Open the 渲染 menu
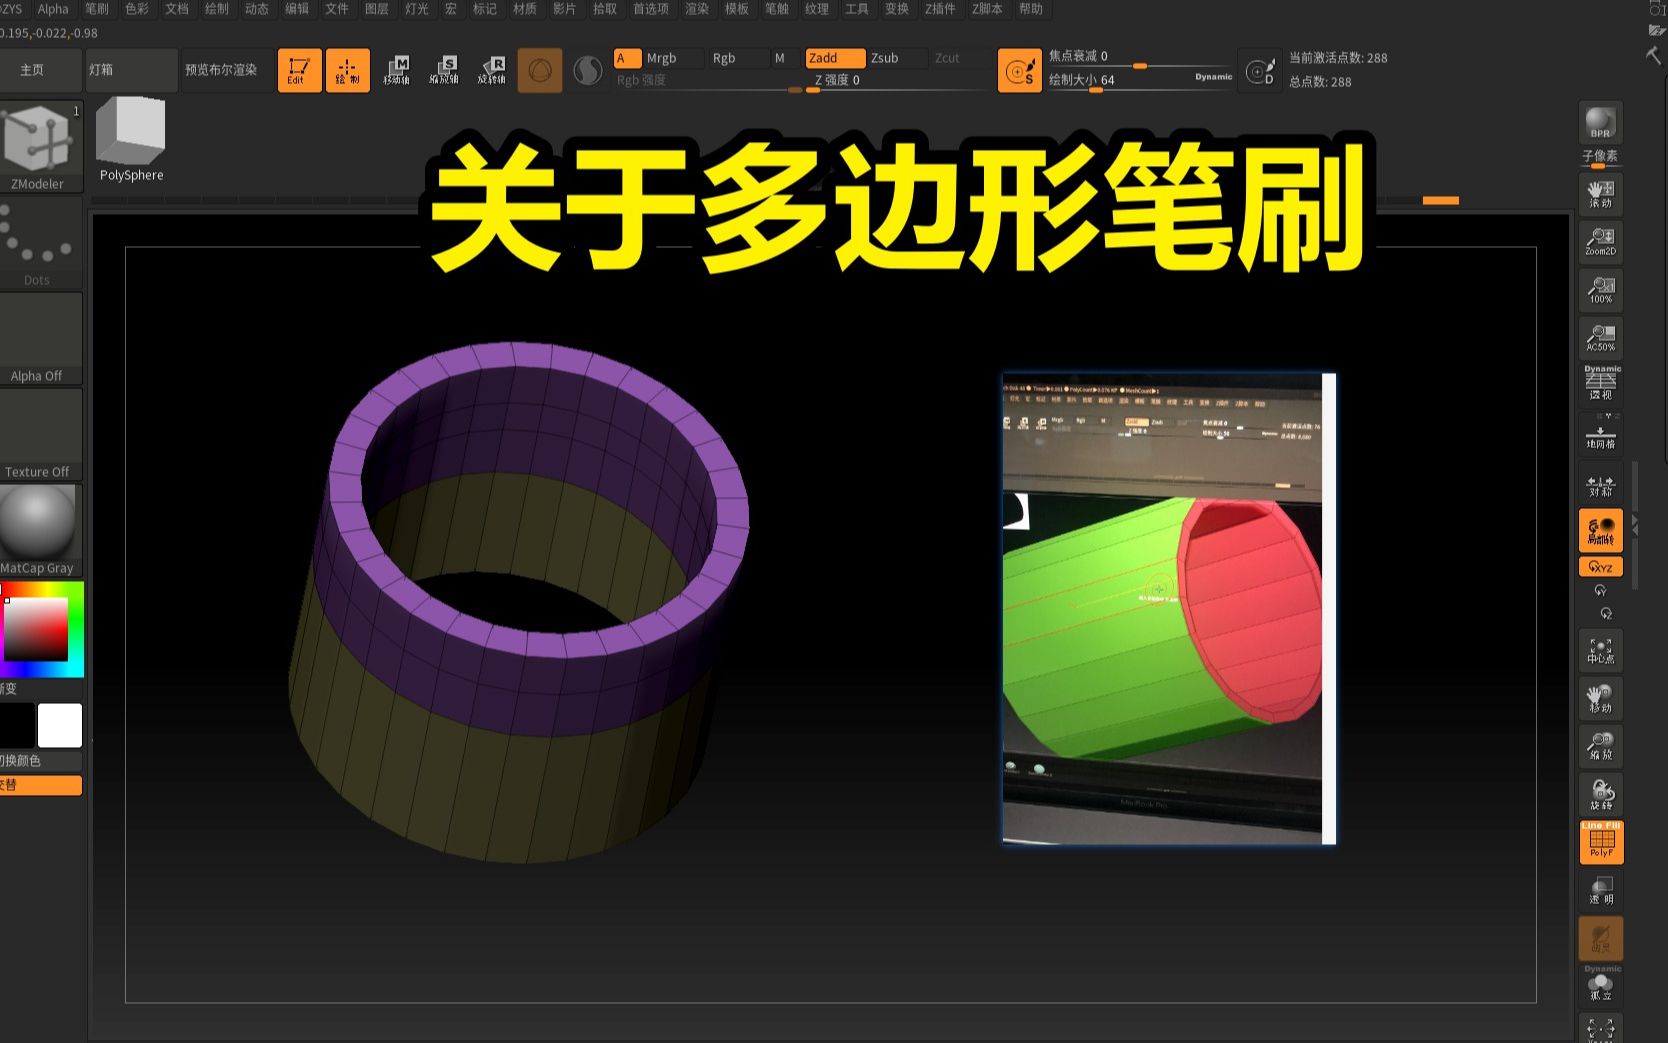Viewport: 1668px width, 1043px height. tap(695, 9)
